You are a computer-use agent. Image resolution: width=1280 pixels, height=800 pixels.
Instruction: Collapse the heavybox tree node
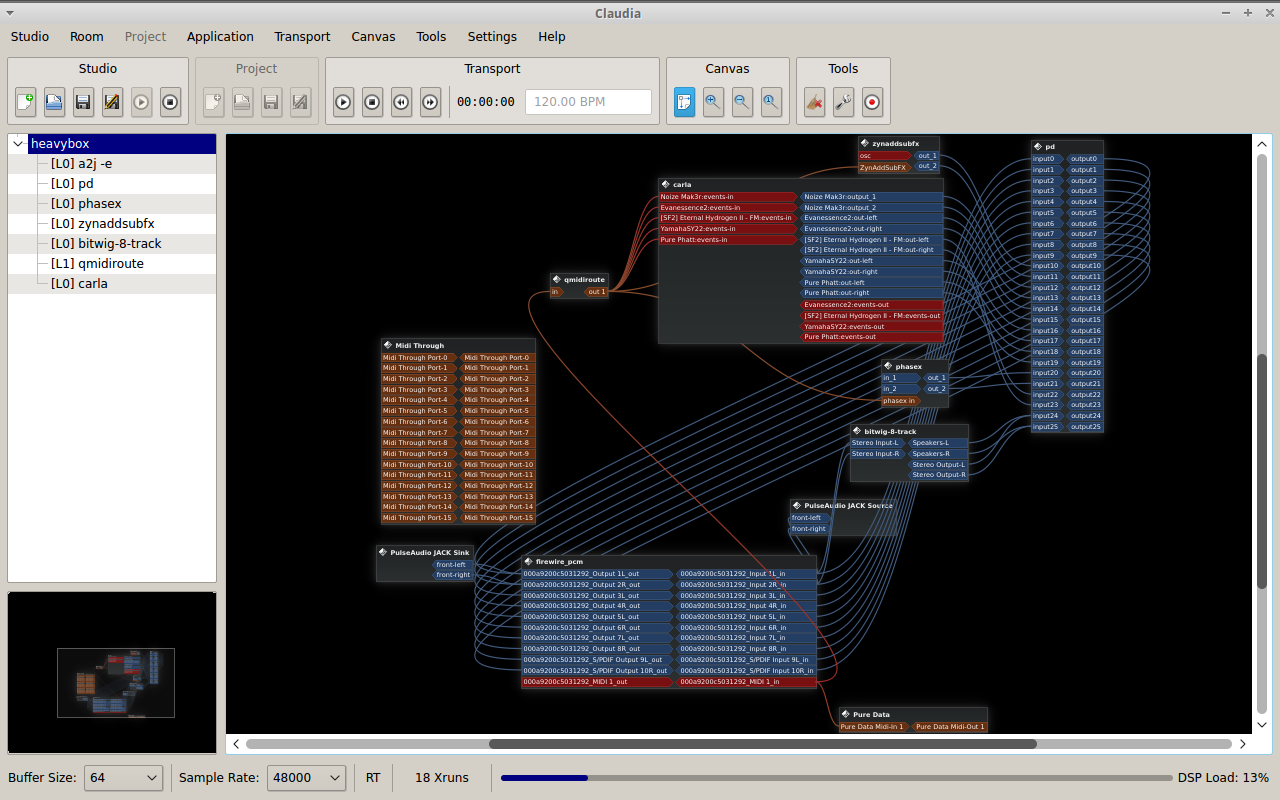pos(18,144)
